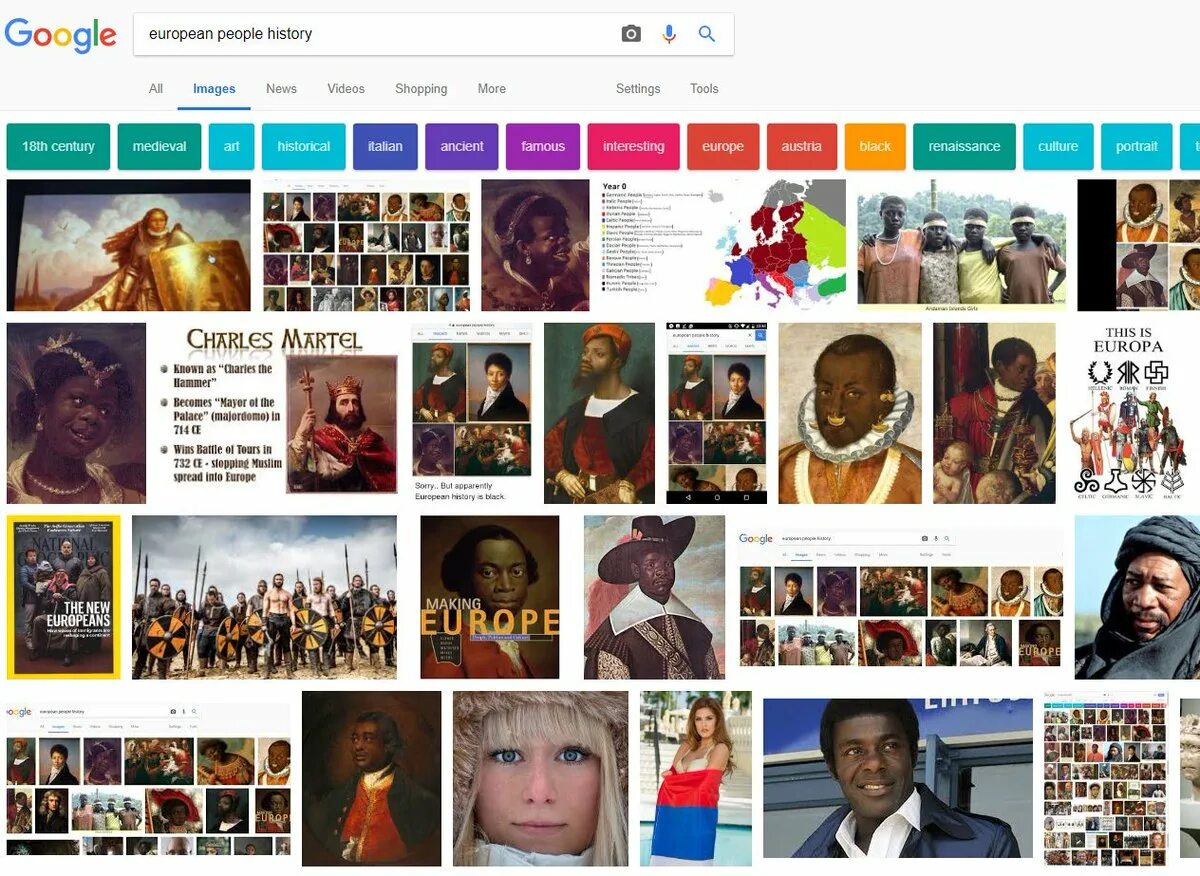The width and height of the screenshot is (1200, 876).
Task: Open the 'apparently European history is black' image
Action: tap(472, 413)
